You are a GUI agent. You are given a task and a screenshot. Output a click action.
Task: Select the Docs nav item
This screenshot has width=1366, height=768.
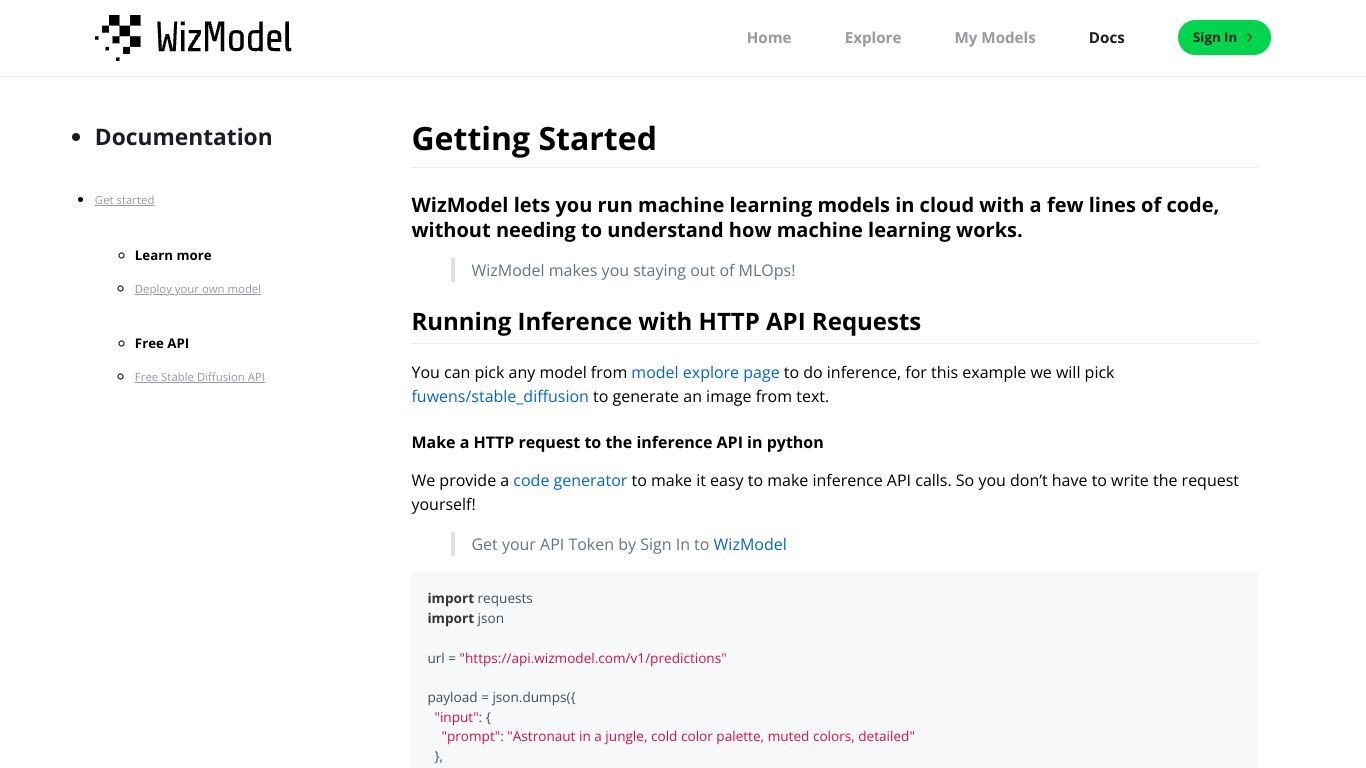[1106, 38]
